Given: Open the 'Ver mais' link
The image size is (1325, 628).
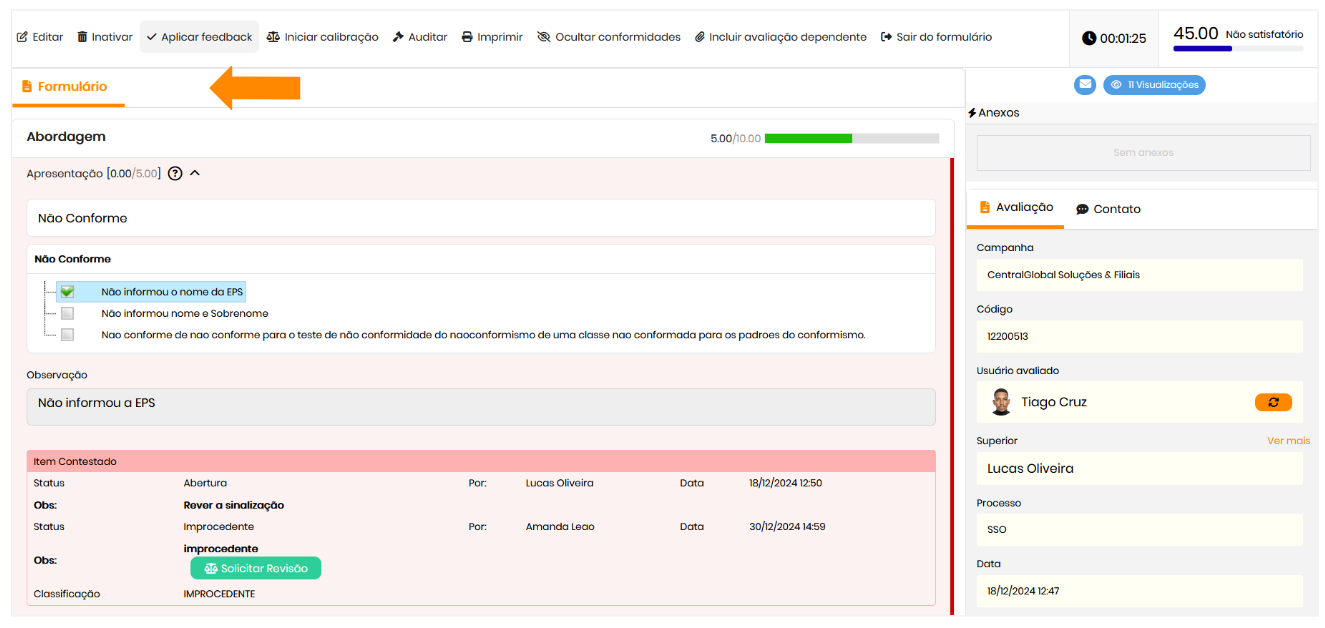Looking at the screenshot, I should click(x=1287, y=441).
